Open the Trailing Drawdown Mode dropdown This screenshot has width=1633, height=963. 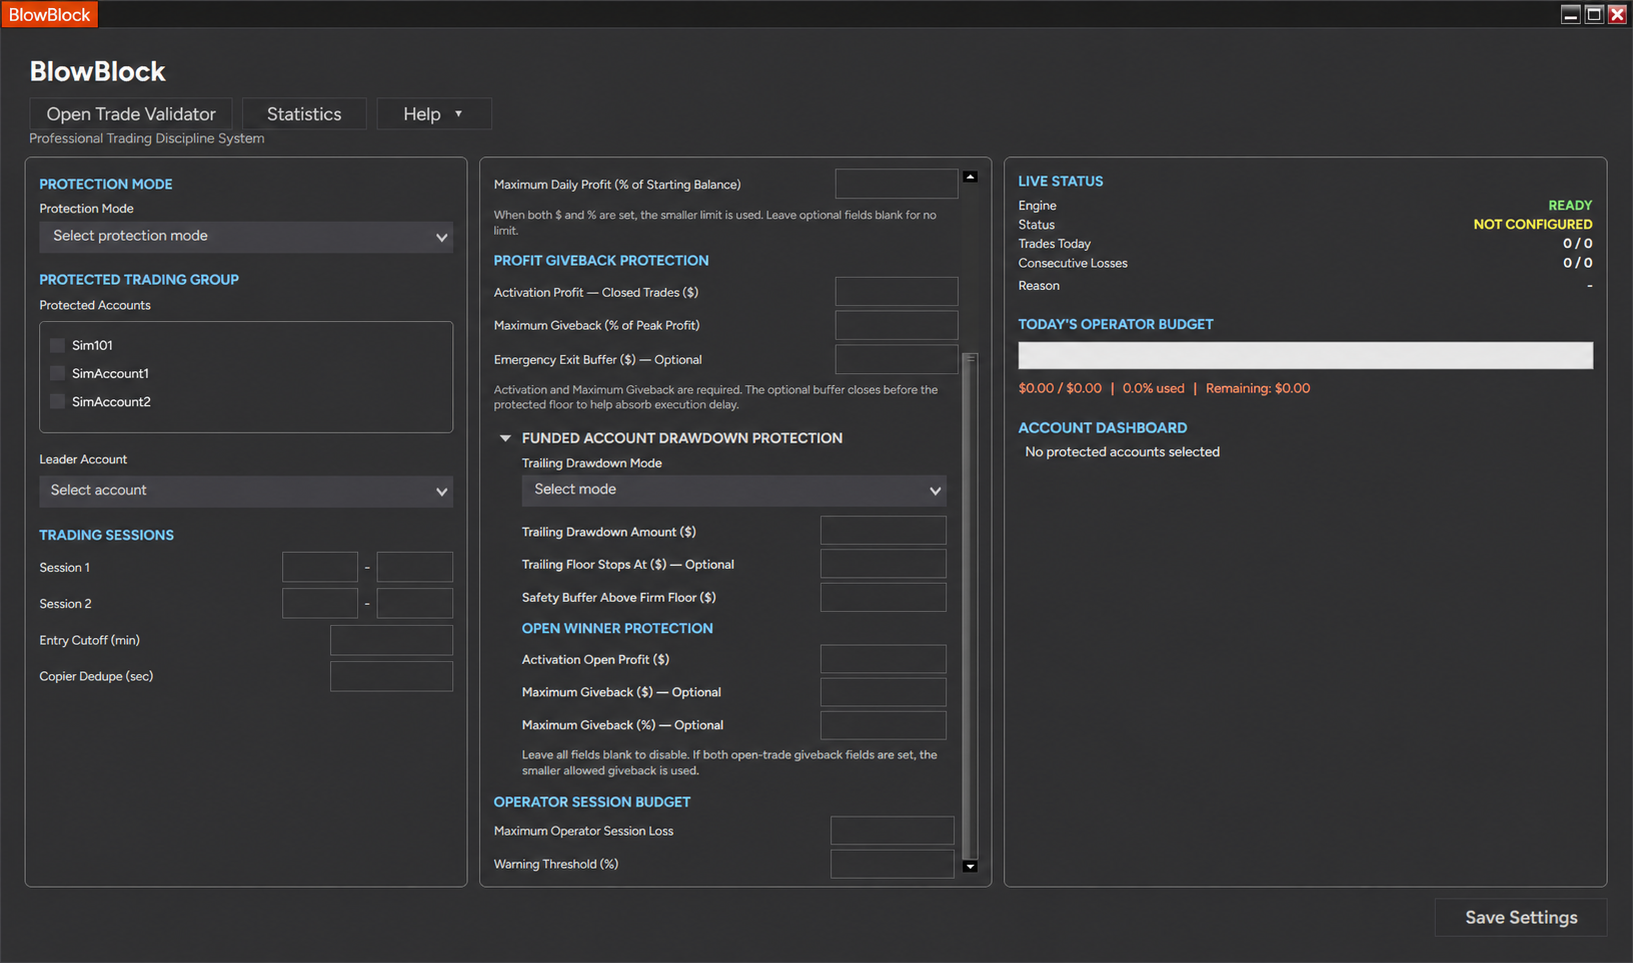733,489
